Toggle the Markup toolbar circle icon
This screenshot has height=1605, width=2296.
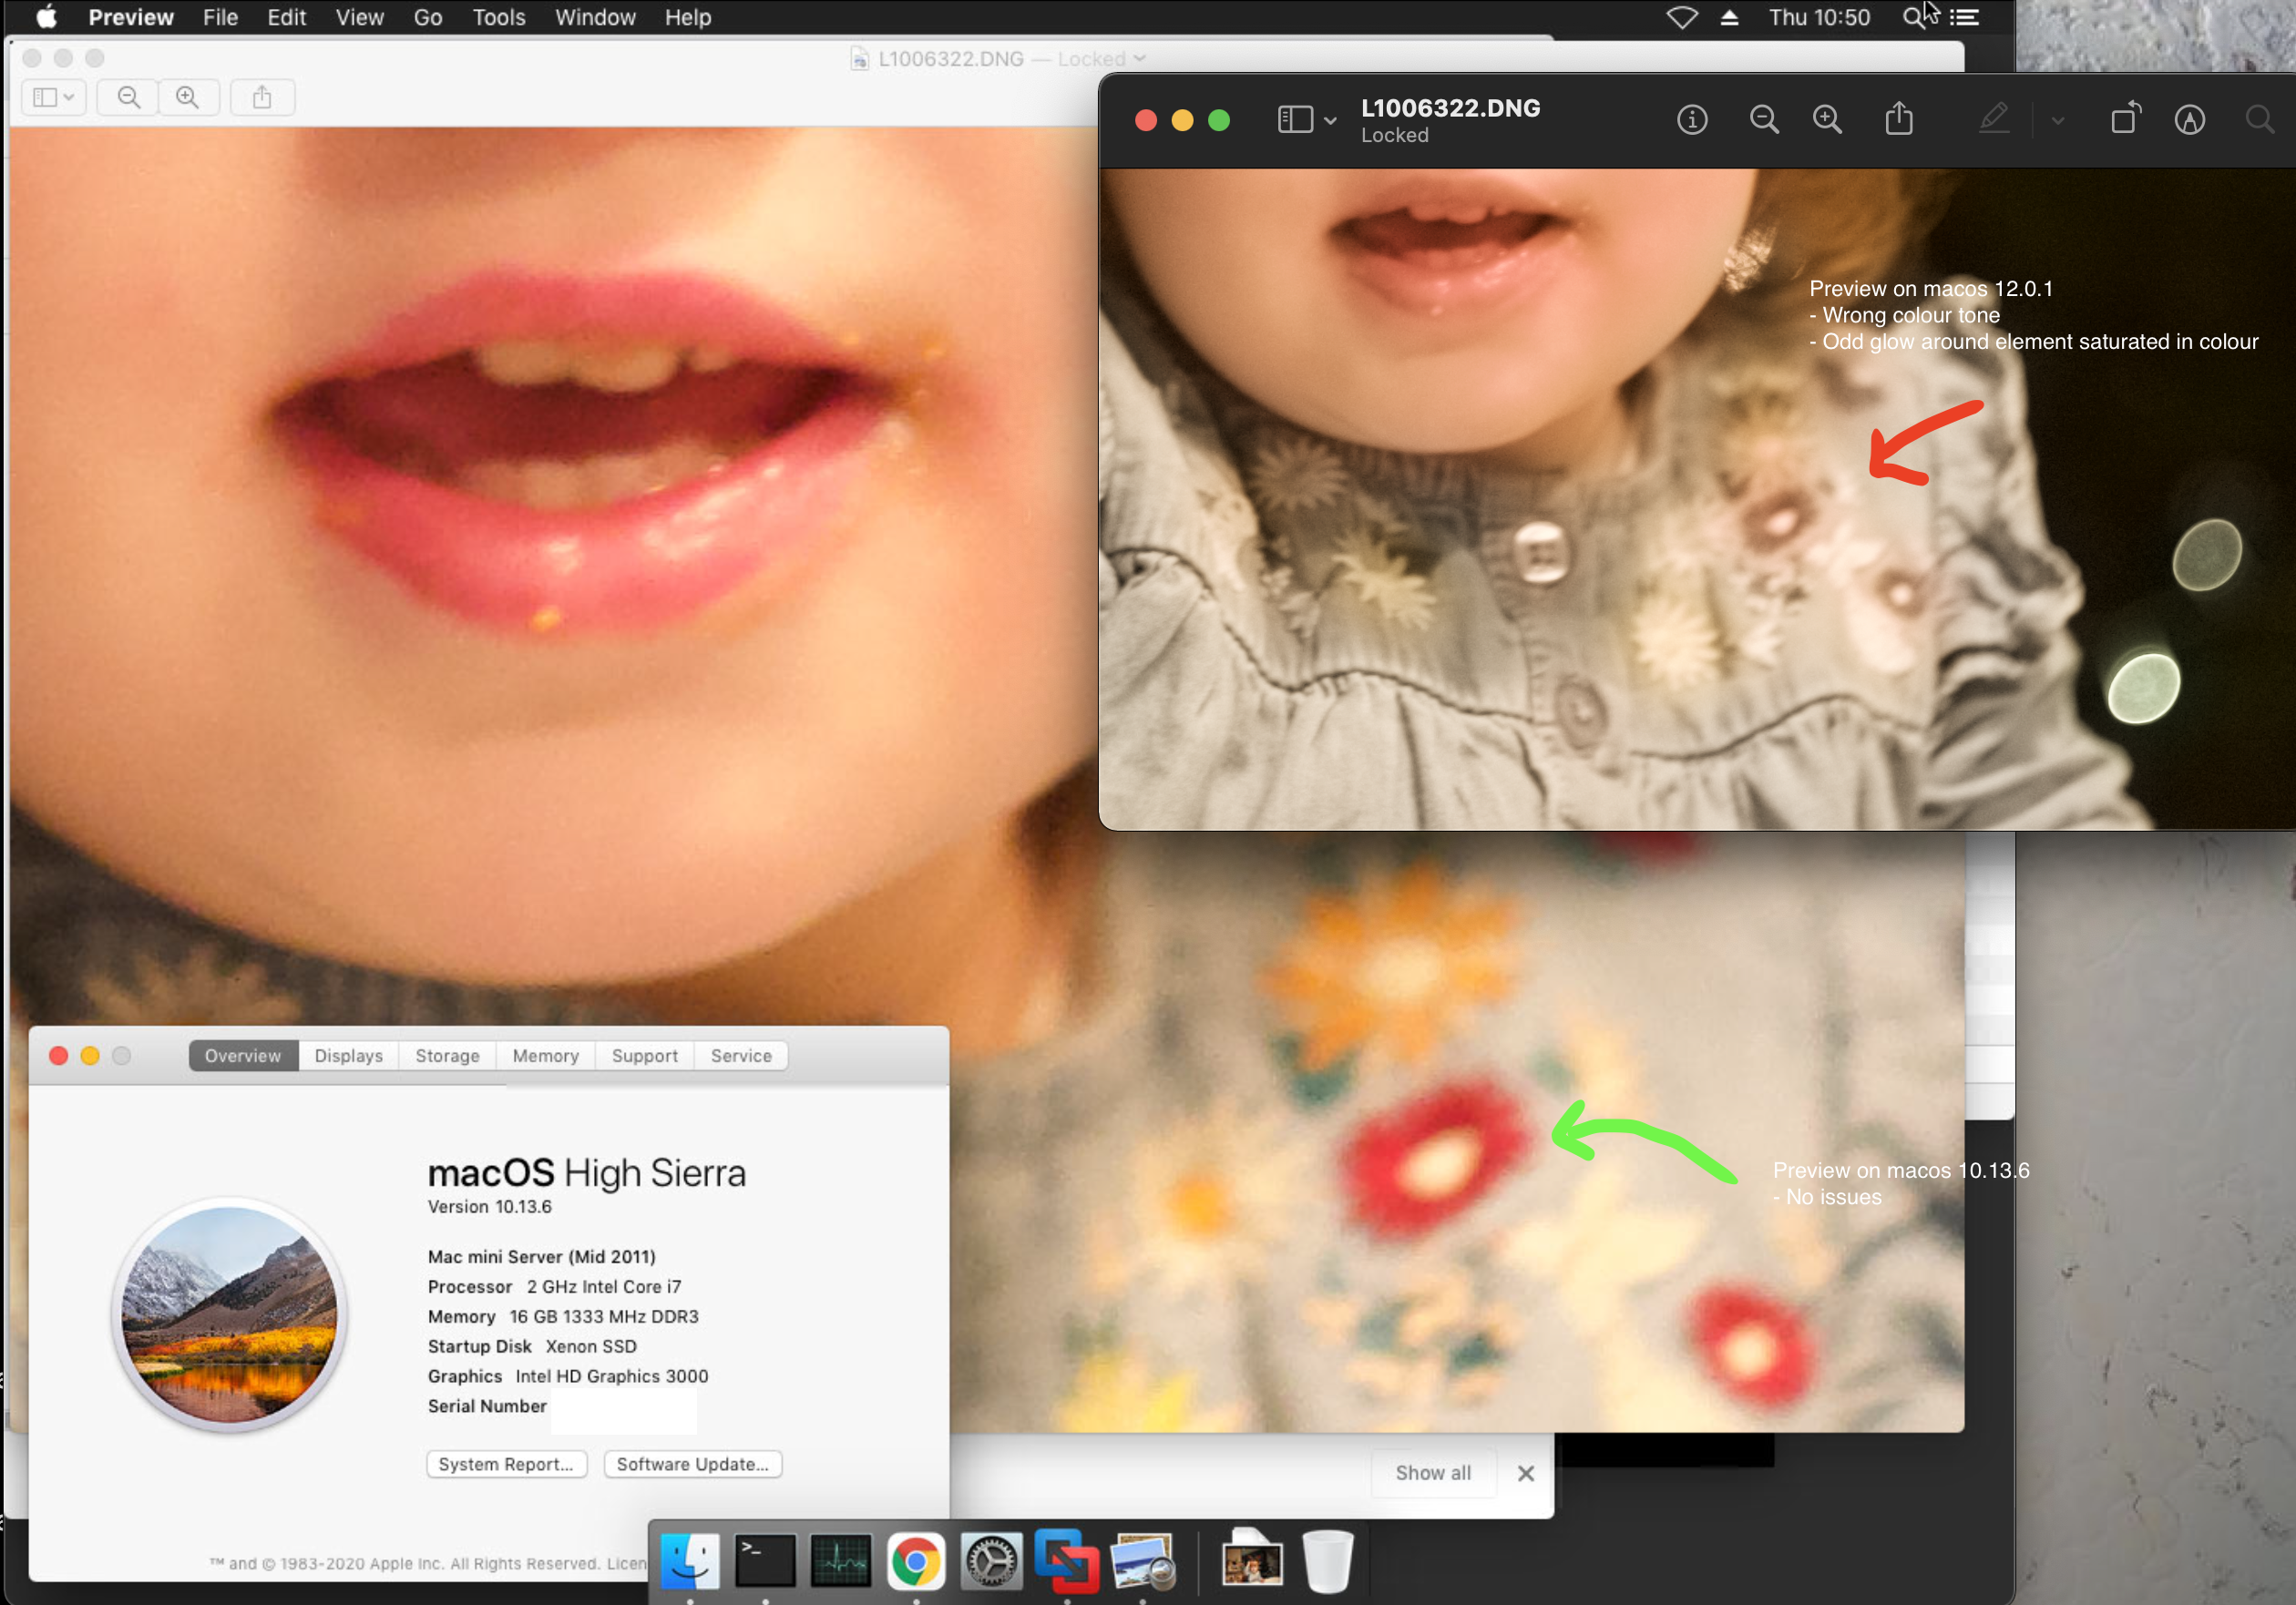pos(2189,120)
